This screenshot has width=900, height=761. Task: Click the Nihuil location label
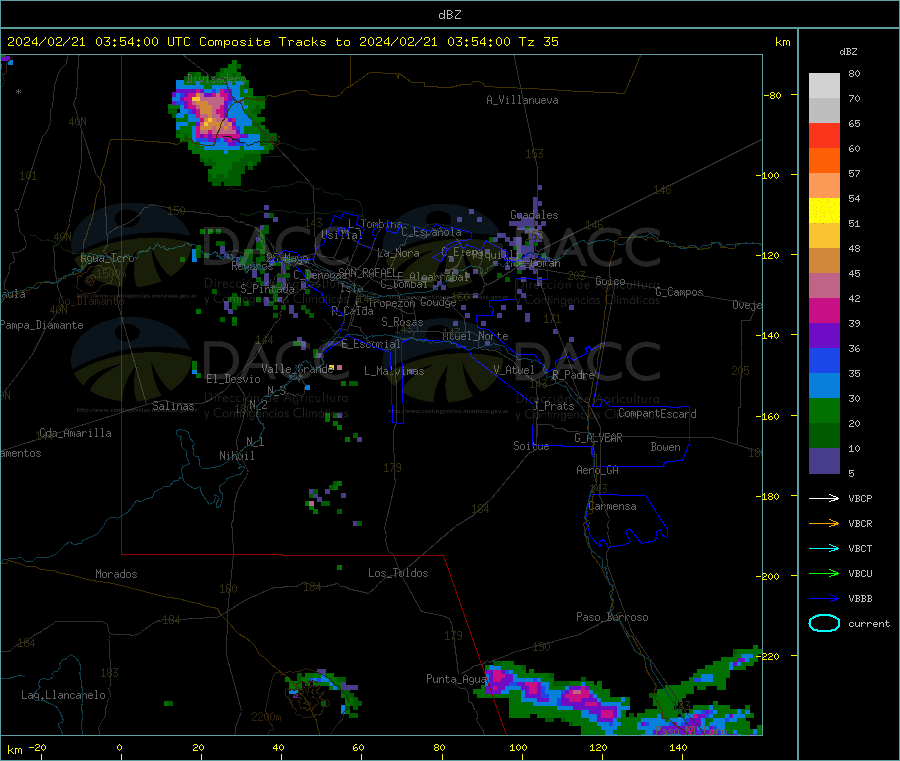tap(236, 456)
